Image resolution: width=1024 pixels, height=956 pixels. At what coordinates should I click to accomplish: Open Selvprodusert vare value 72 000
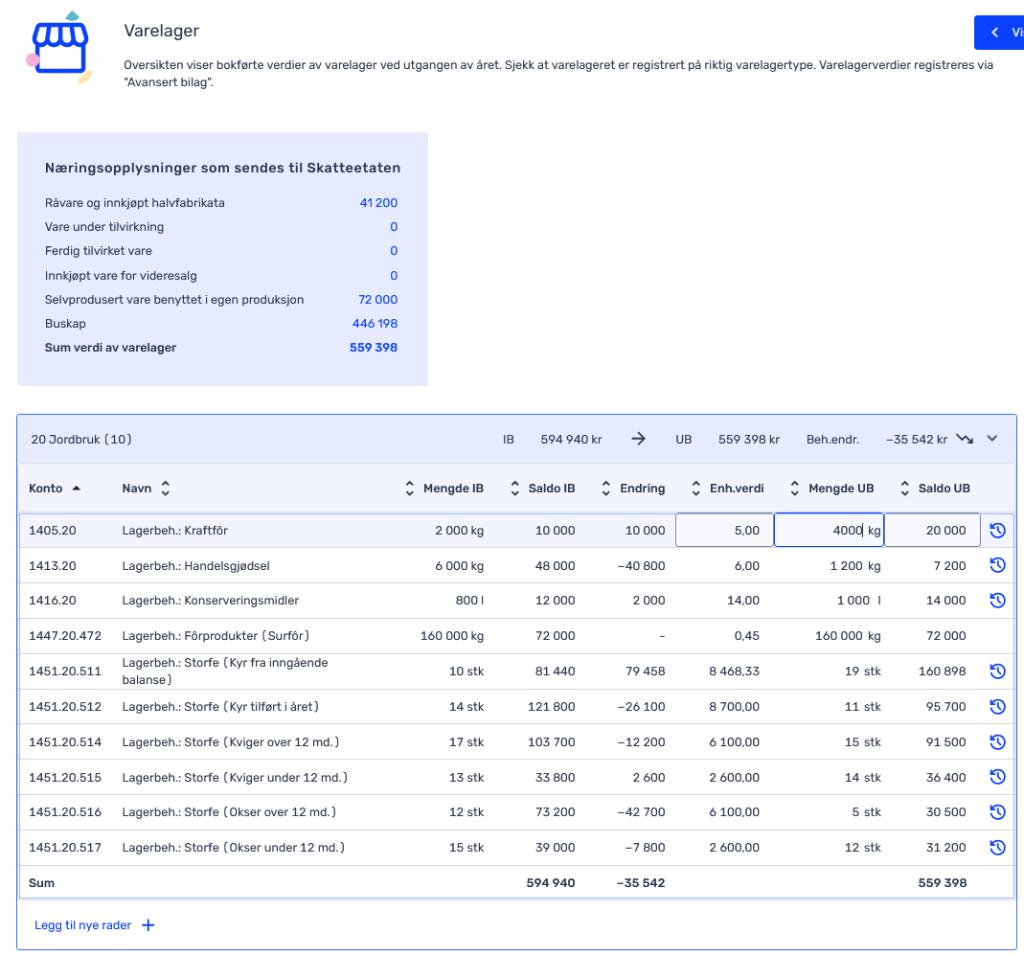pyautogui.click(x=377, y=300)
